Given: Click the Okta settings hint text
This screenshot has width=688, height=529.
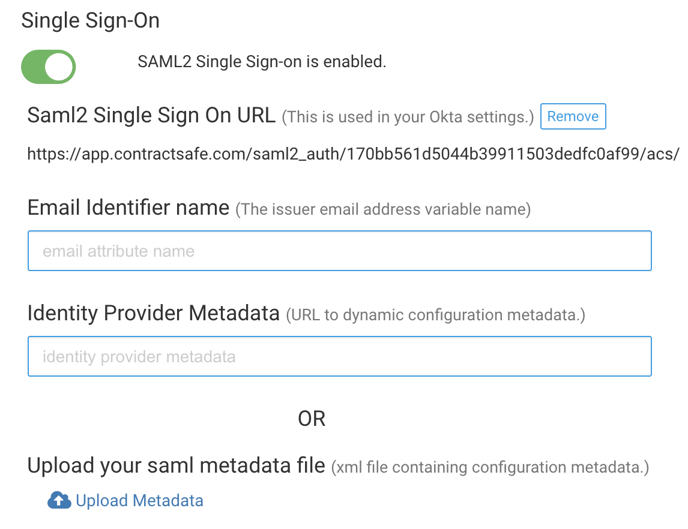Looking at the screenshot, I should coord(408,117).
